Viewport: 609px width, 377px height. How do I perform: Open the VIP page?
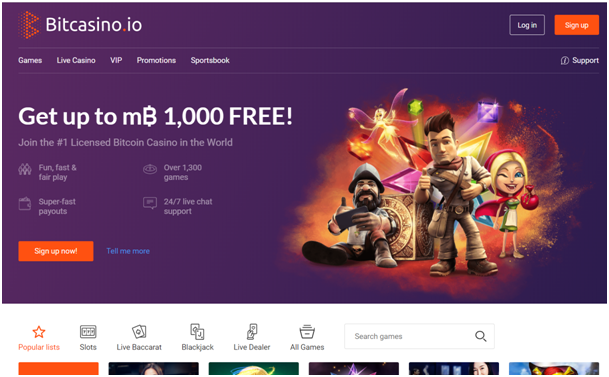click(x=116, y=60)
